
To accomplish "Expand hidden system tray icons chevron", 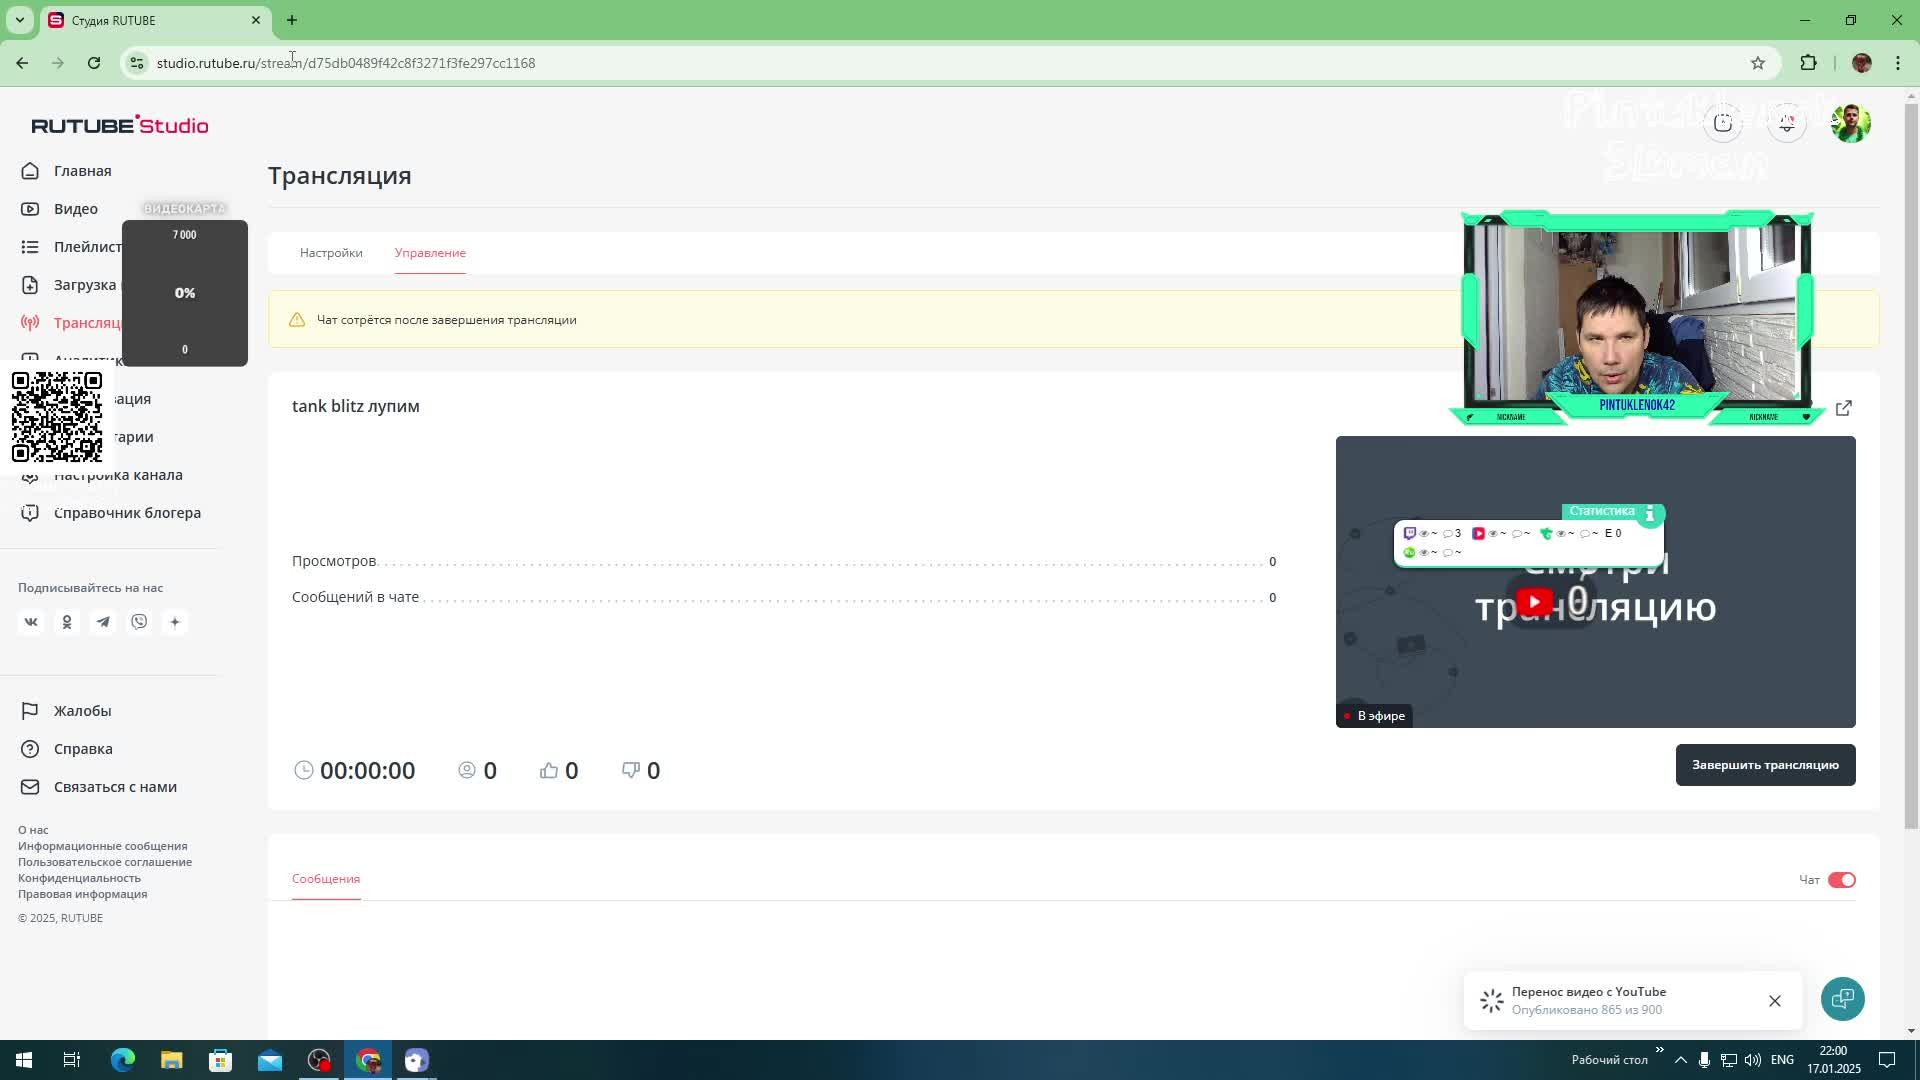I will 1680,1060.
